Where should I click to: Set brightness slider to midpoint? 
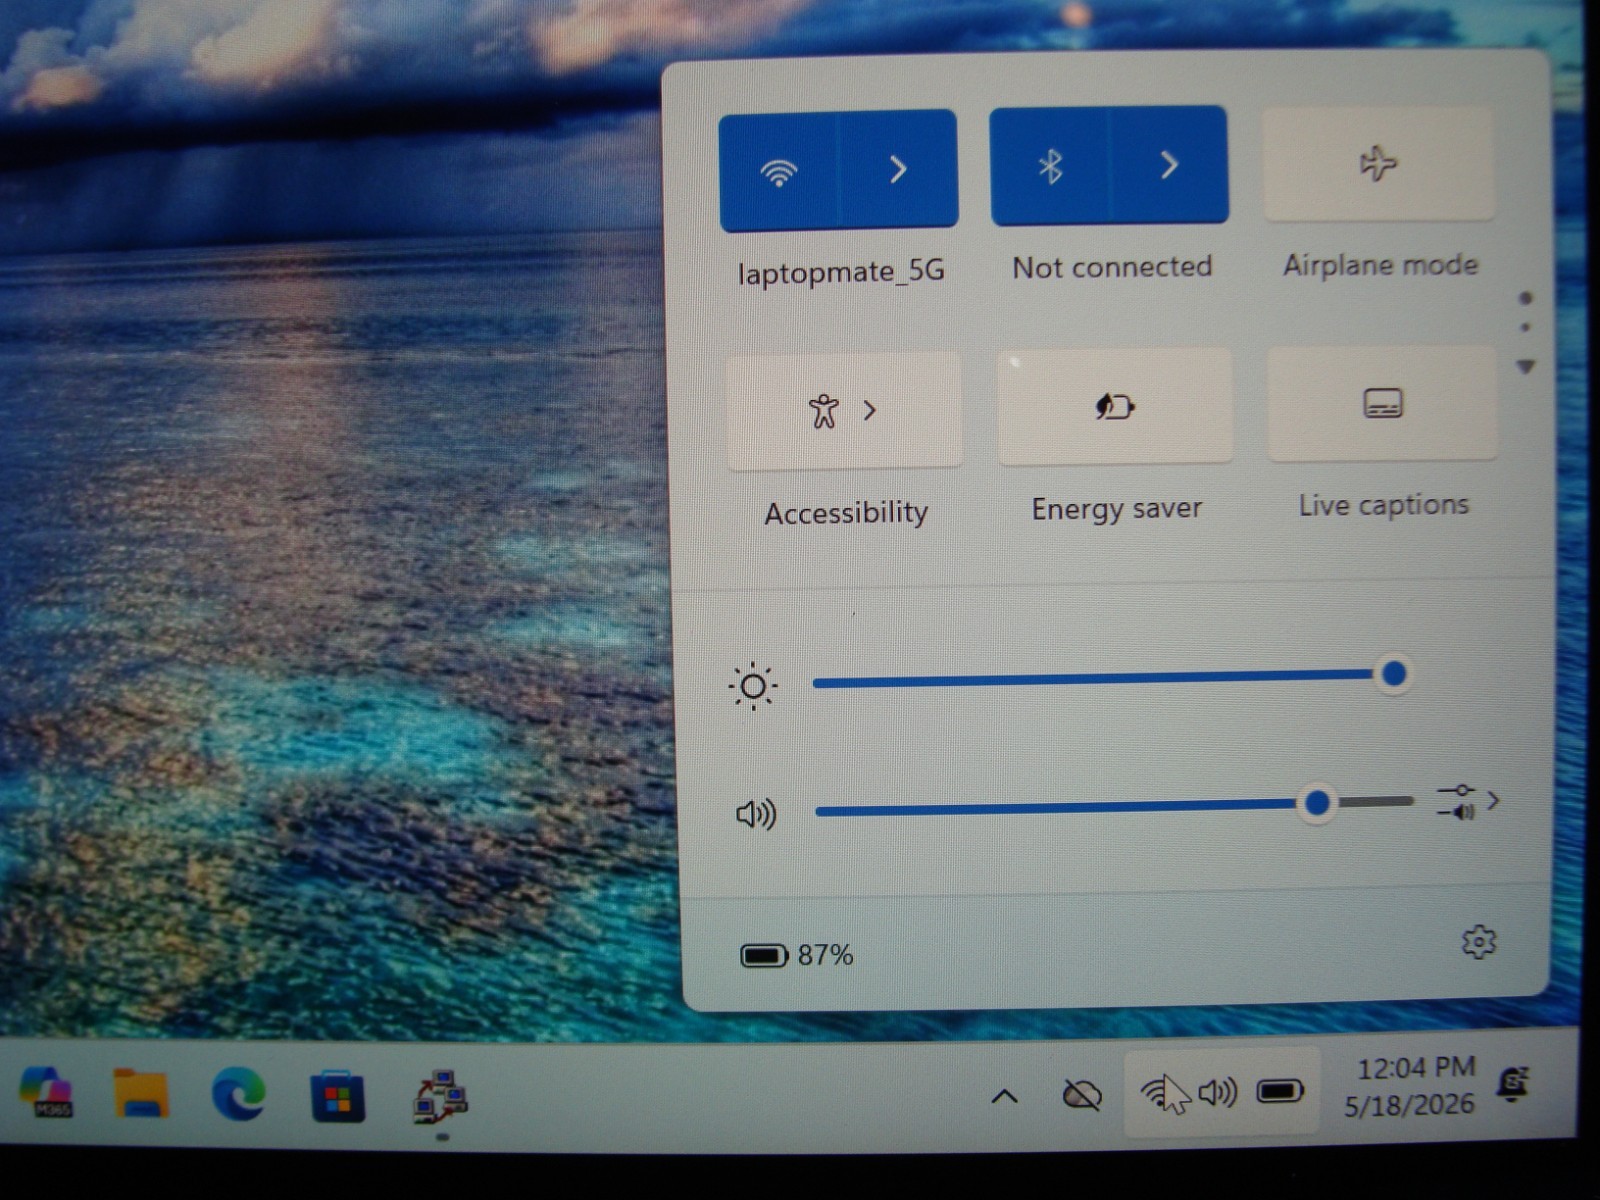click(x=1103, y=679)
